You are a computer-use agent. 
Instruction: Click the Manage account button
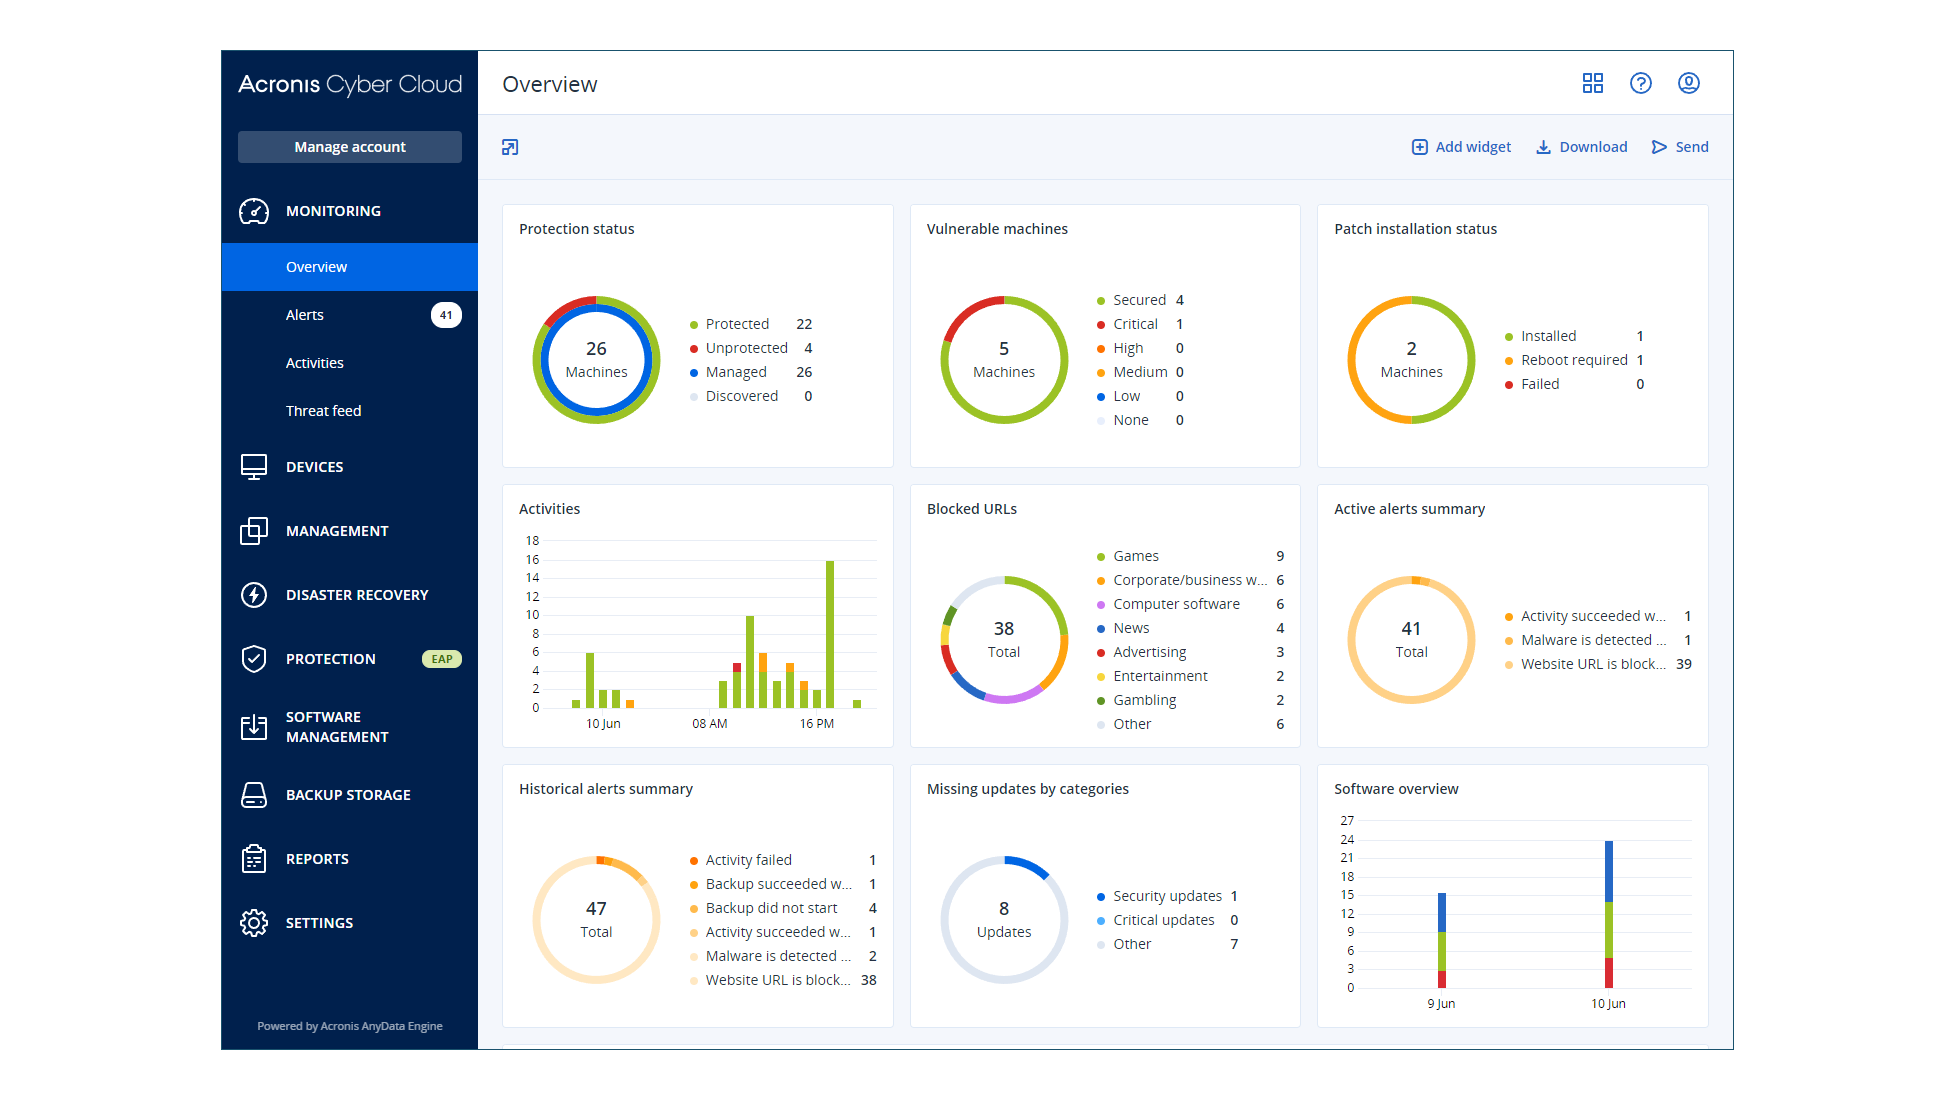(x=350, y=147)
